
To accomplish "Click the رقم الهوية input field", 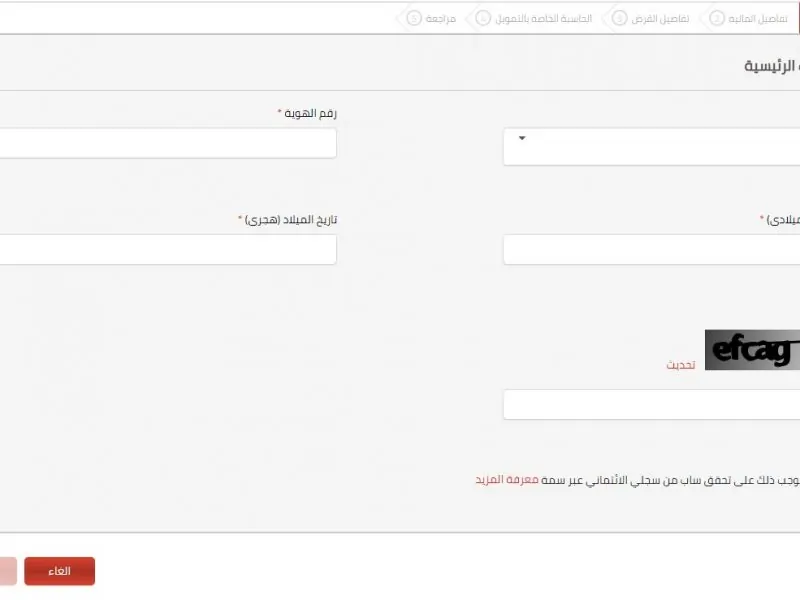I will [168, 143].
